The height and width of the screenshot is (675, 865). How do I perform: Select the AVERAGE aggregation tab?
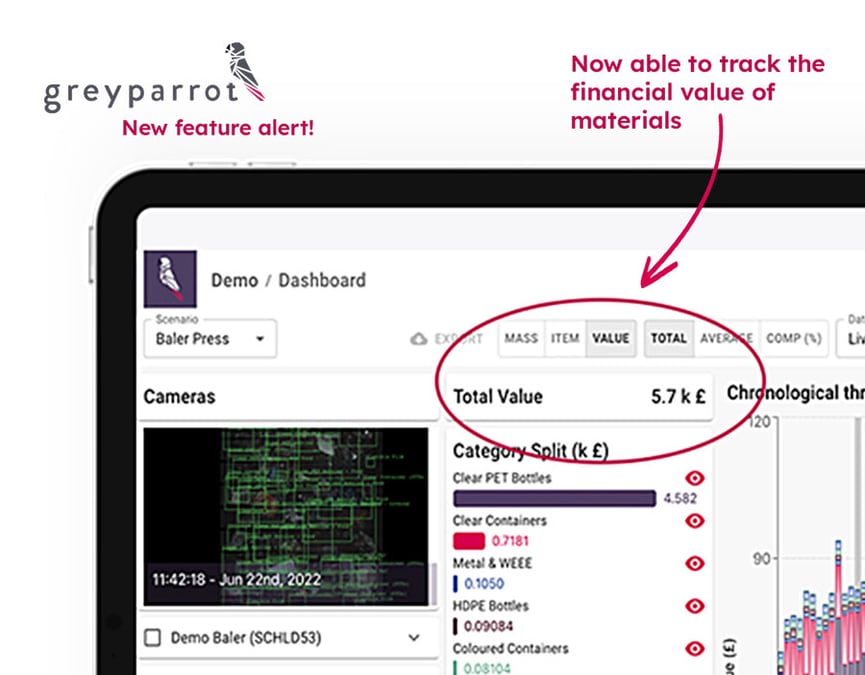727,338
